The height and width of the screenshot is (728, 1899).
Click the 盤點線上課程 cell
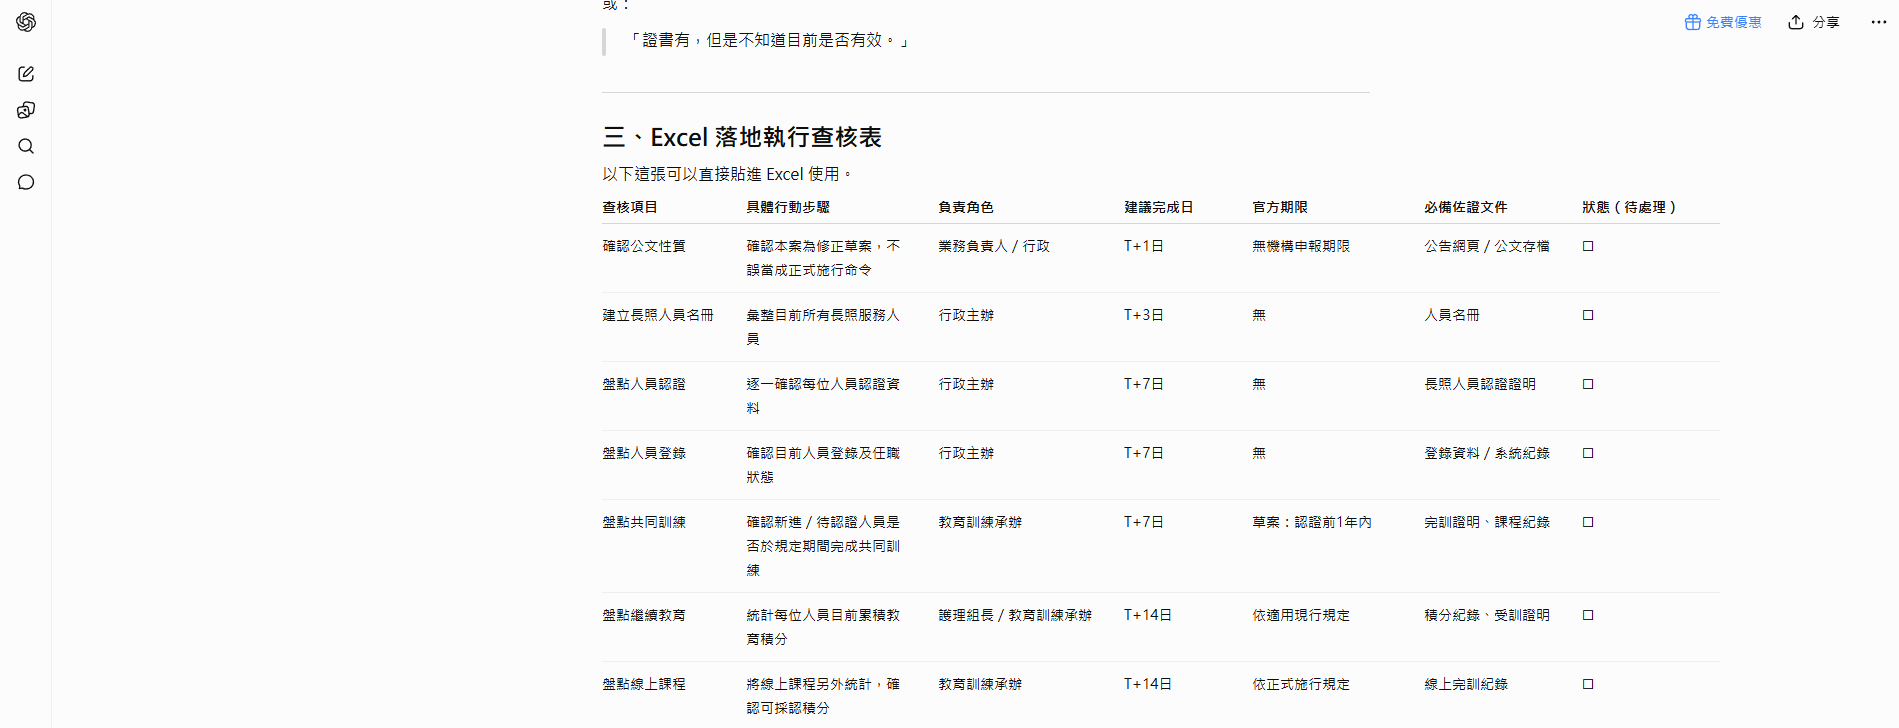(644, 684)
